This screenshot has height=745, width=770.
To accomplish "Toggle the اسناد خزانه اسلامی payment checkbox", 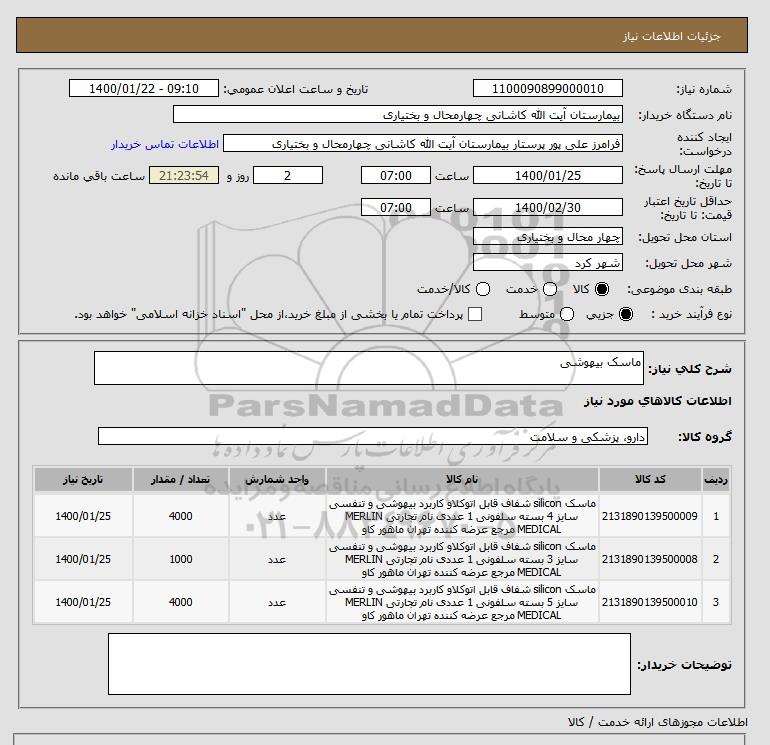I will [475, 314].
